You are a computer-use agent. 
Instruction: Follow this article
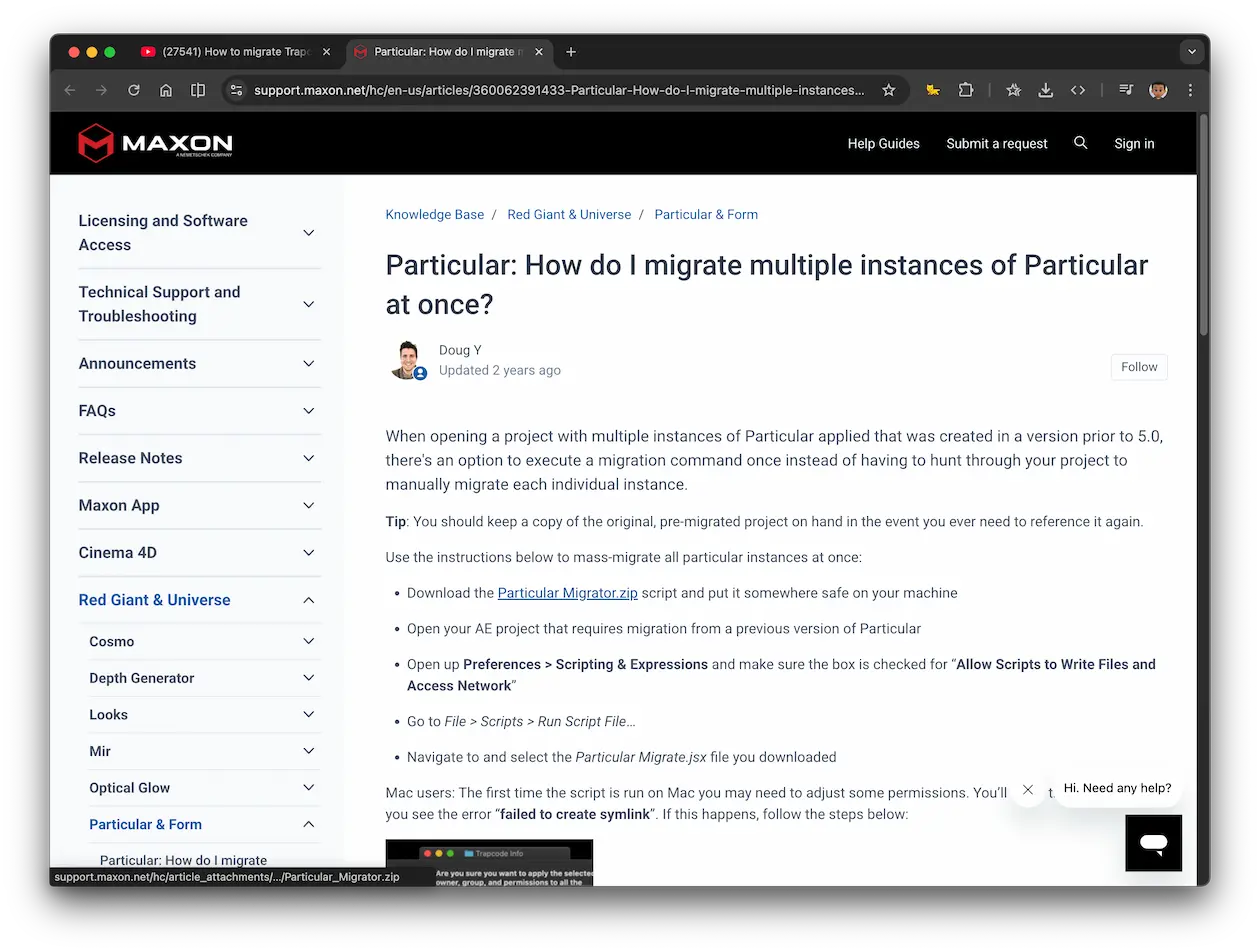tap(1138, 367)
